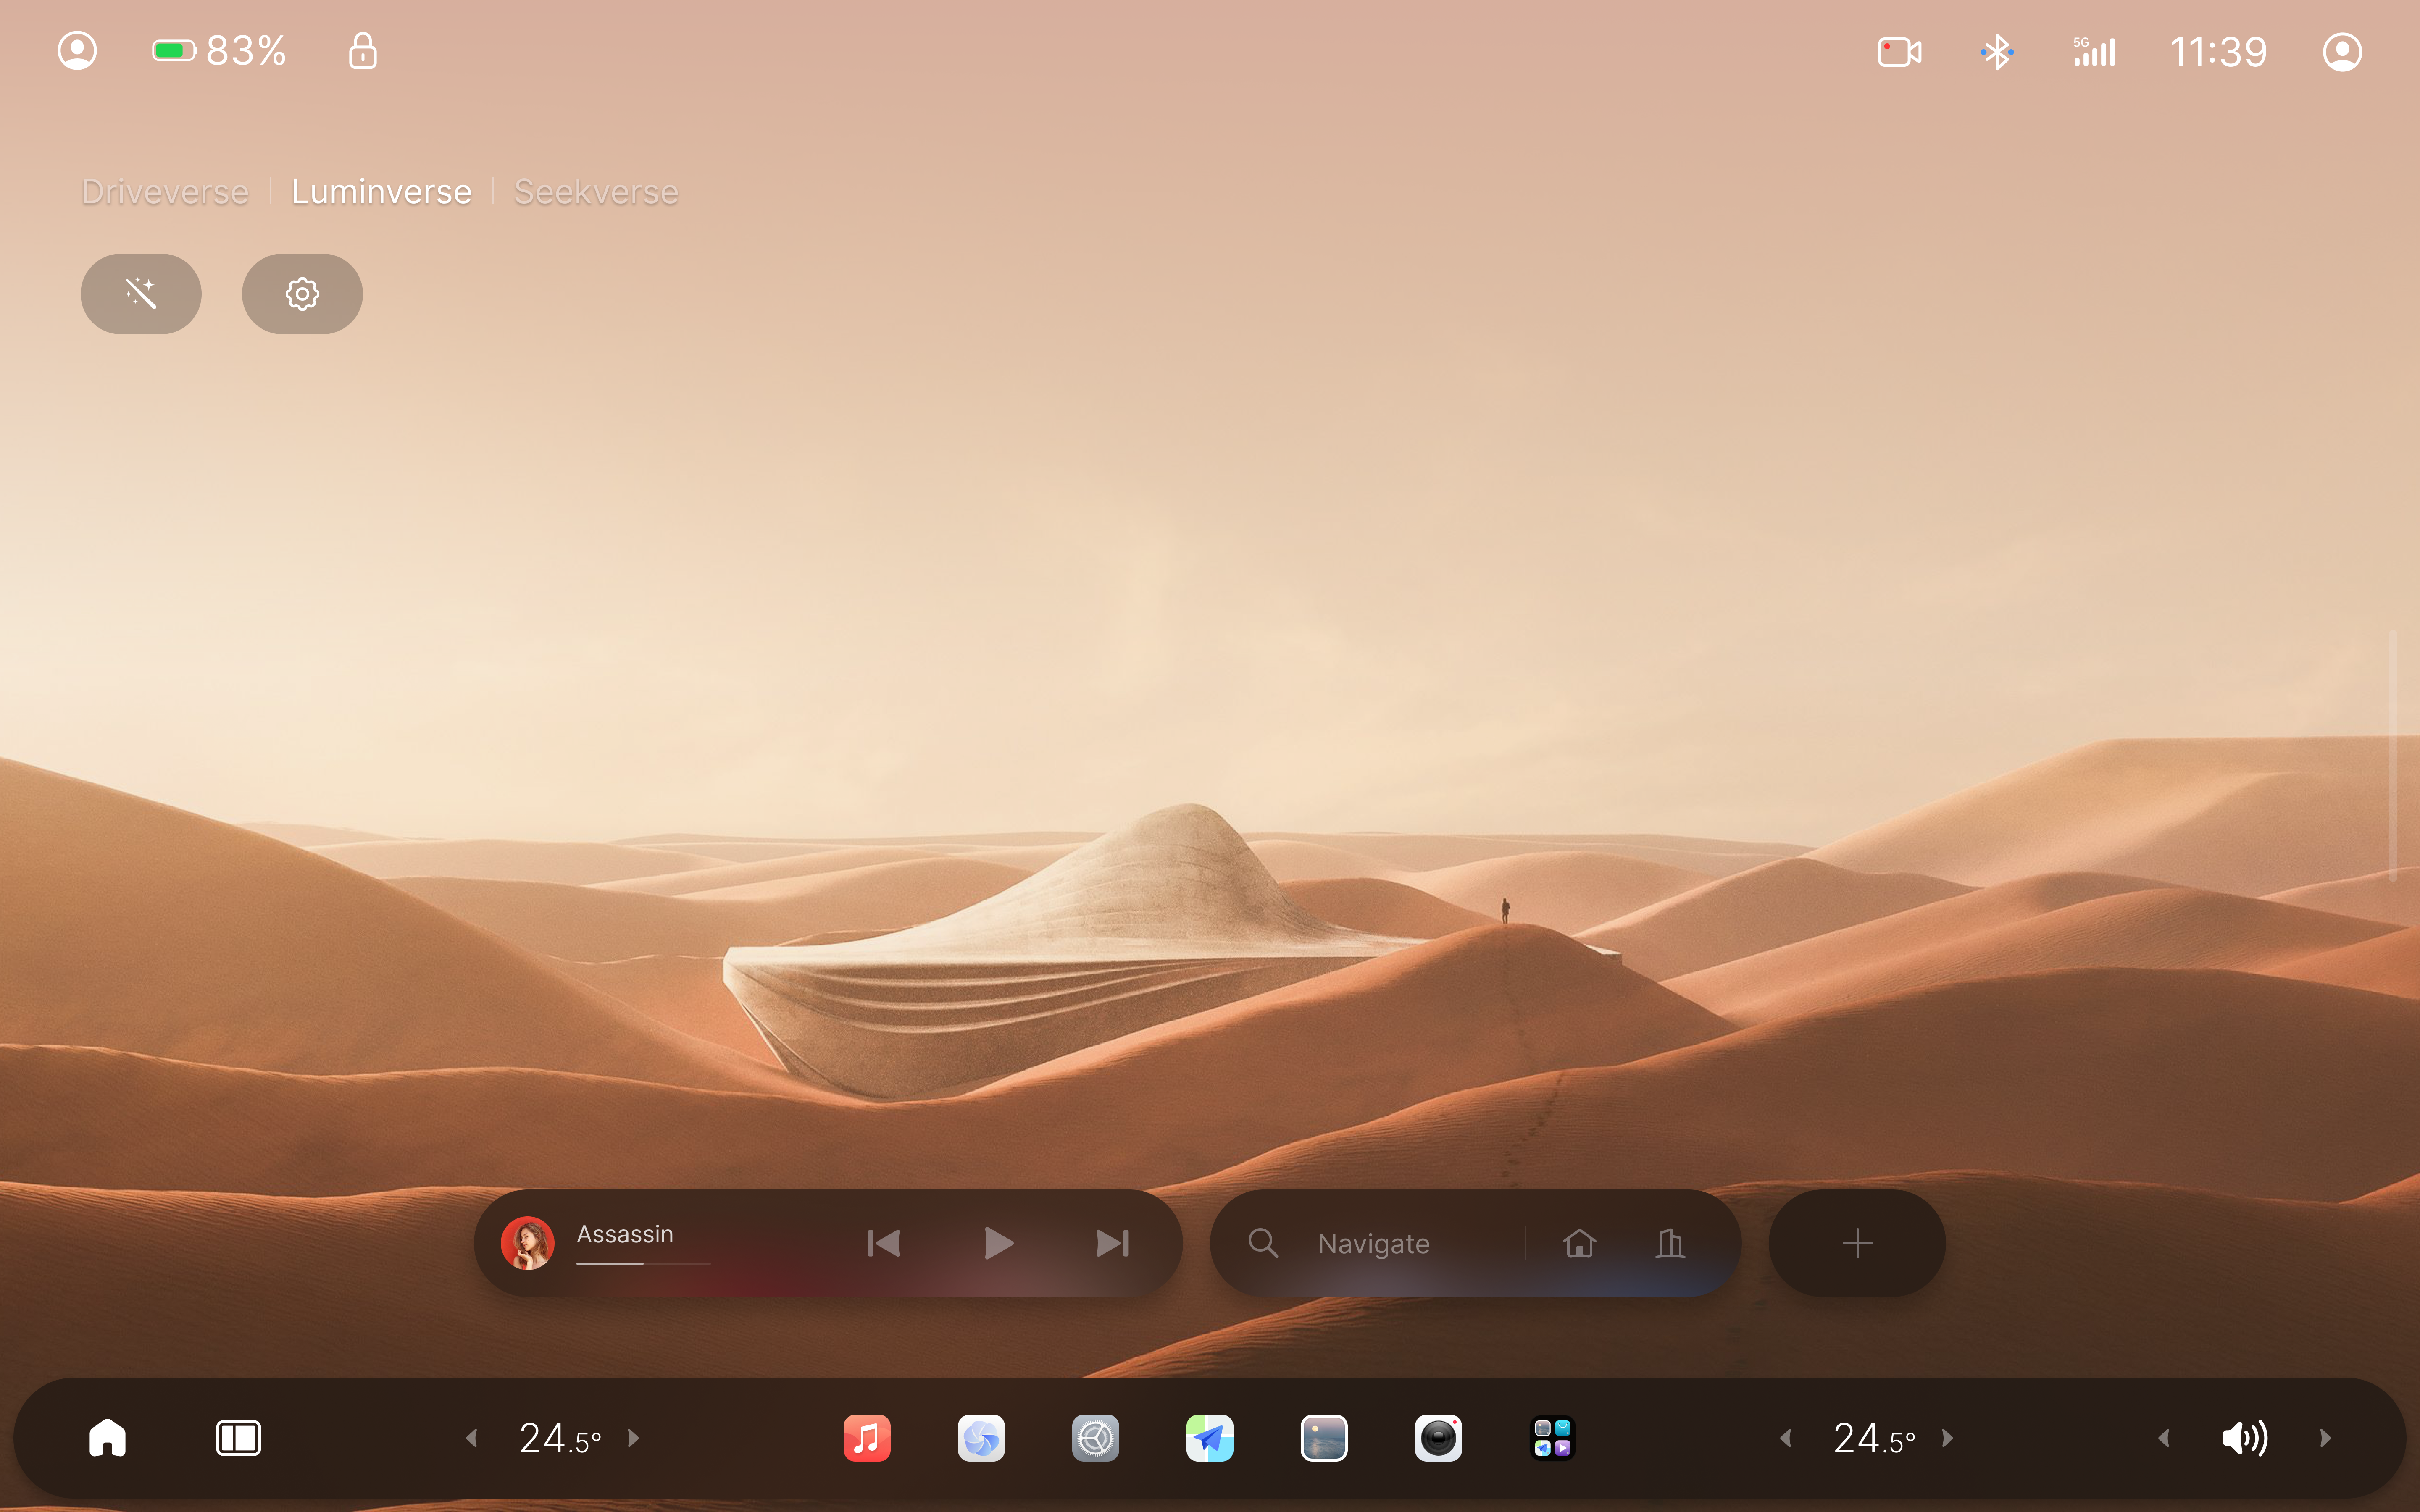Navigate to work office shortcut

[x=1670, y=1243]
